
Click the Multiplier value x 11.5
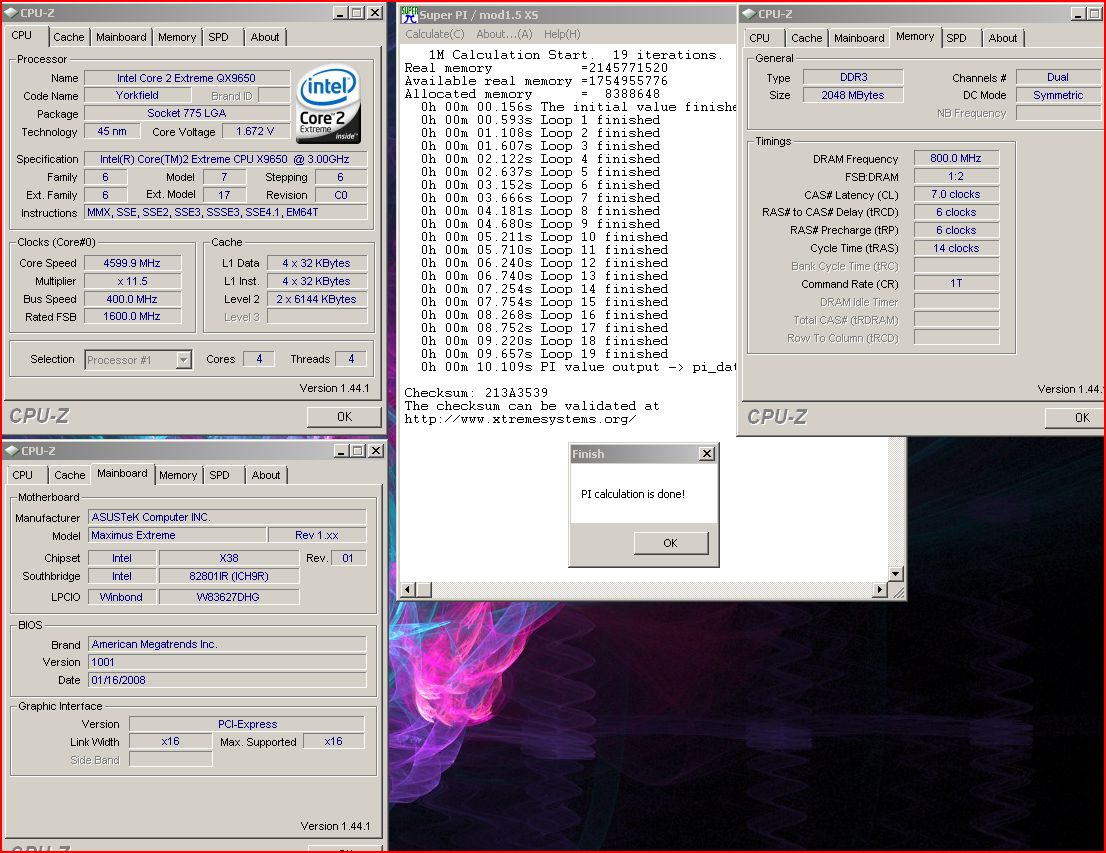tap(132, 281)
